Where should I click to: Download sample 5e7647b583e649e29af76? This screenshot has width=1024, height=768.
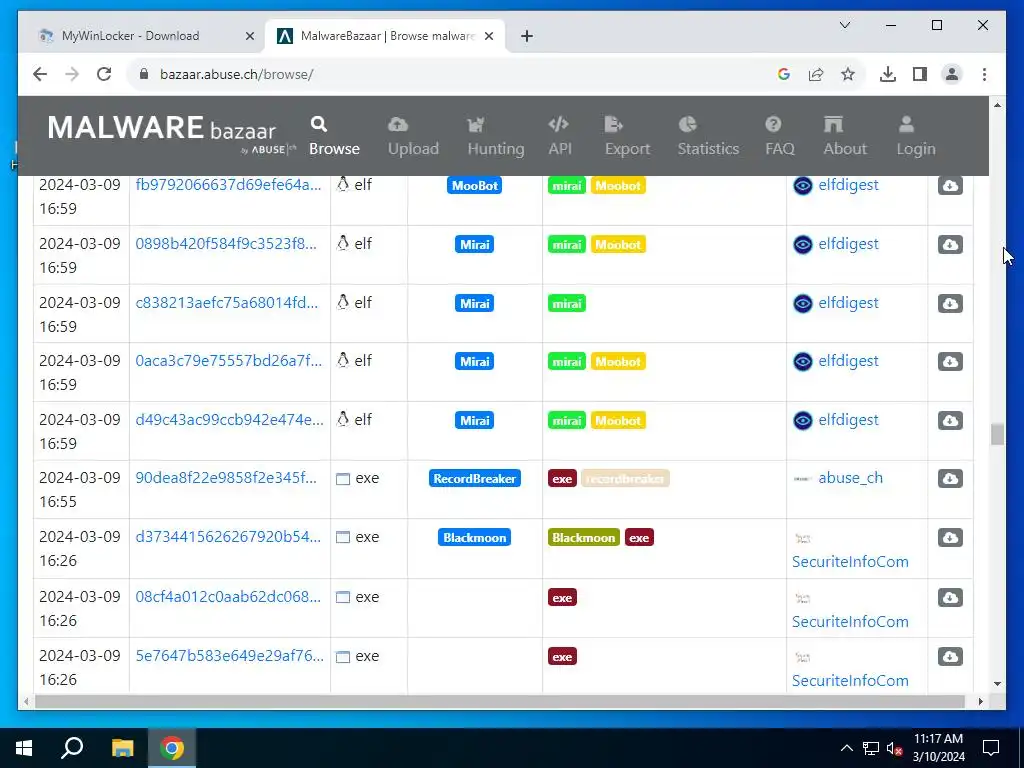click(x=950, y=656)
